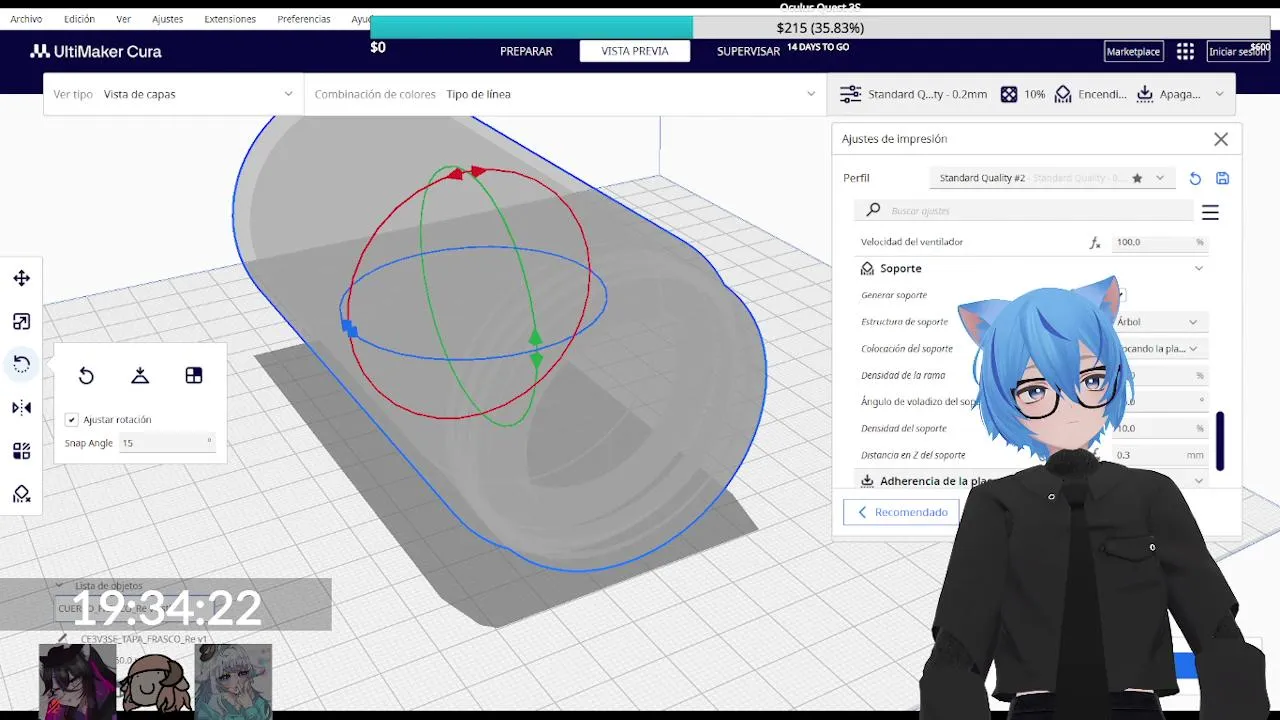Click the Select face to align icon
1280x720 pixels.
pyautogui.click(x=194, y=375)
